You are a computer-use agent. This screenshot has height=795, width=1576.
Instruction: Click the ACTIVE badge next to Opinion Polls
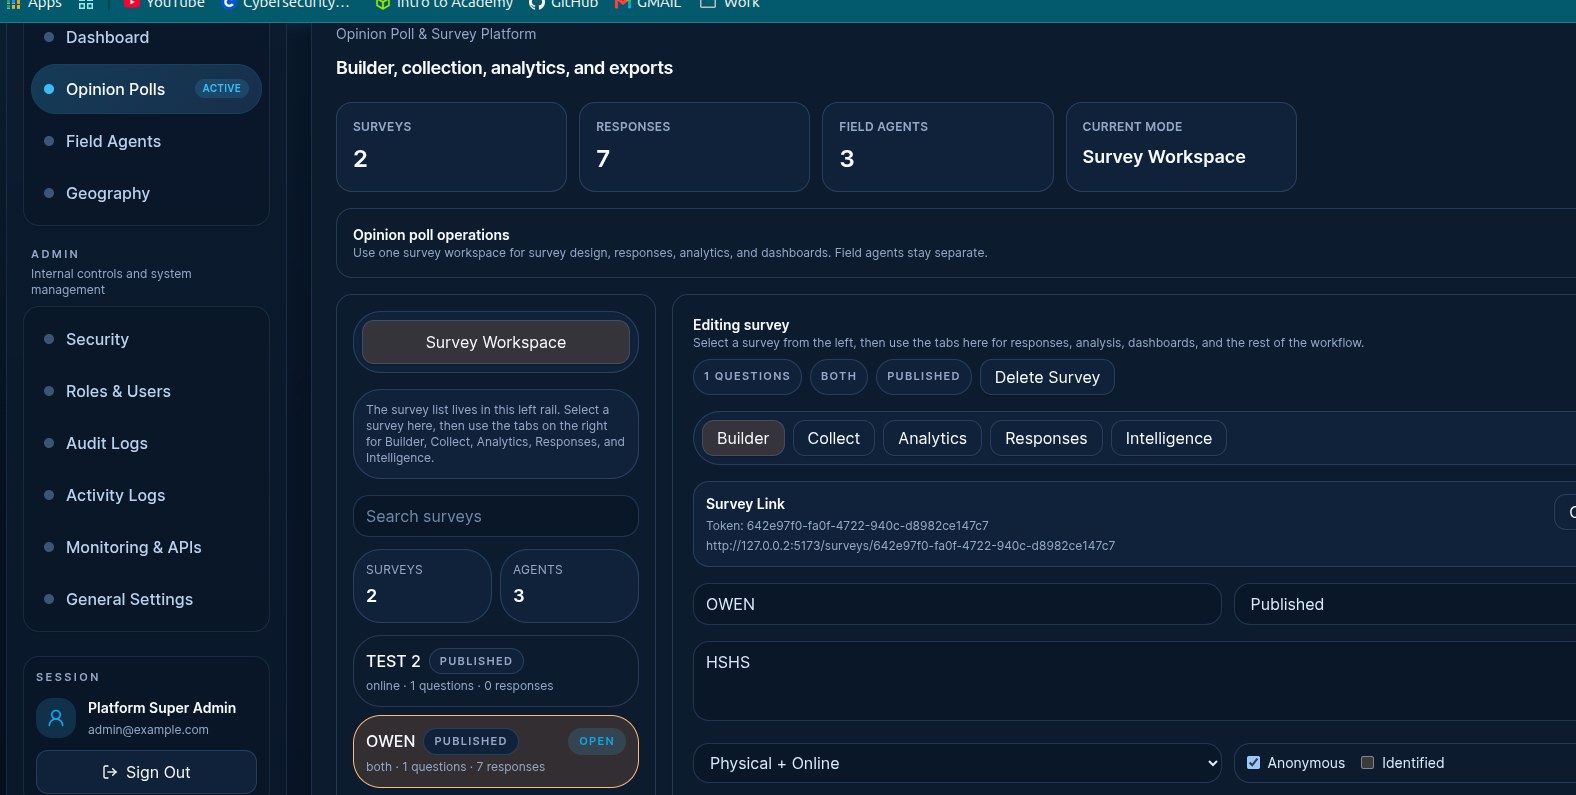point(222,88)
